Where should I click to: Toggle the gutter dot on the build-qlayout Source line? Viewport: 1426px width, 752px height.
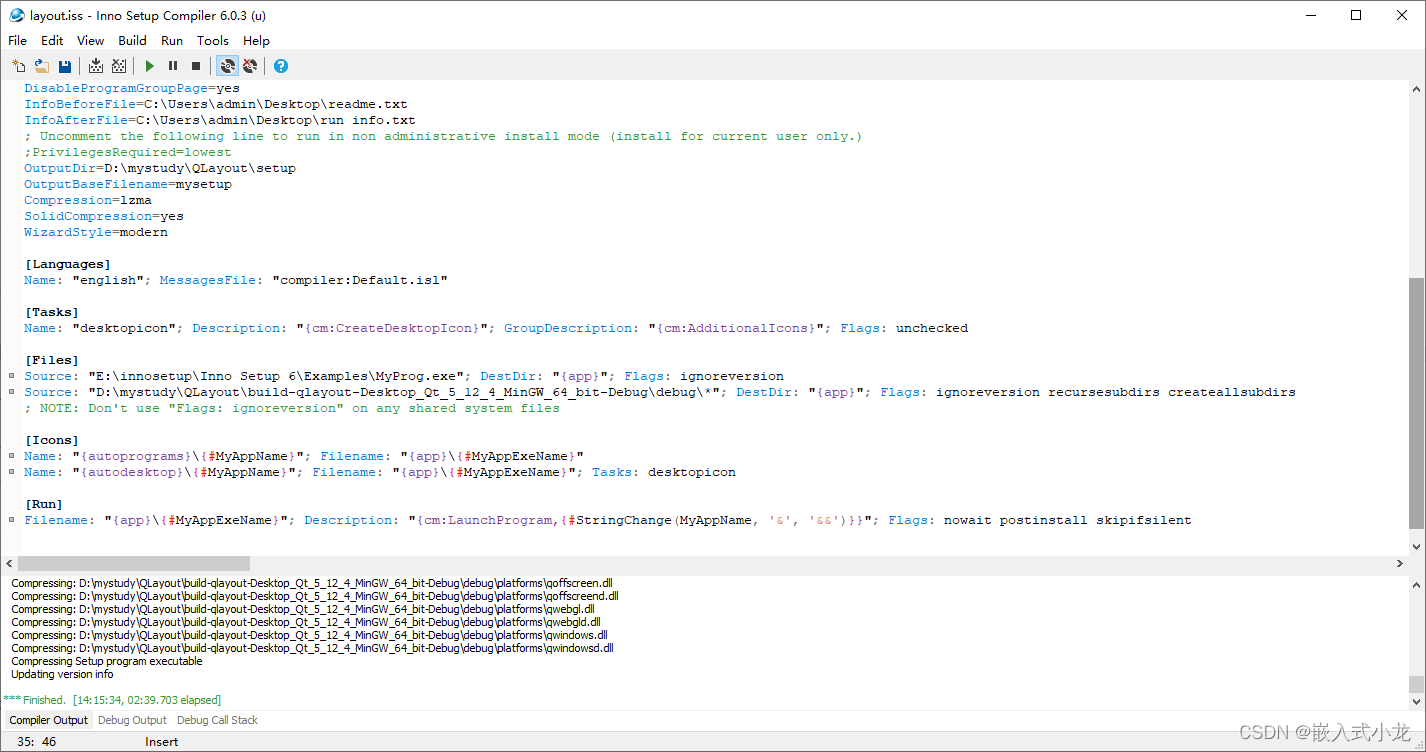coord(11,392)
